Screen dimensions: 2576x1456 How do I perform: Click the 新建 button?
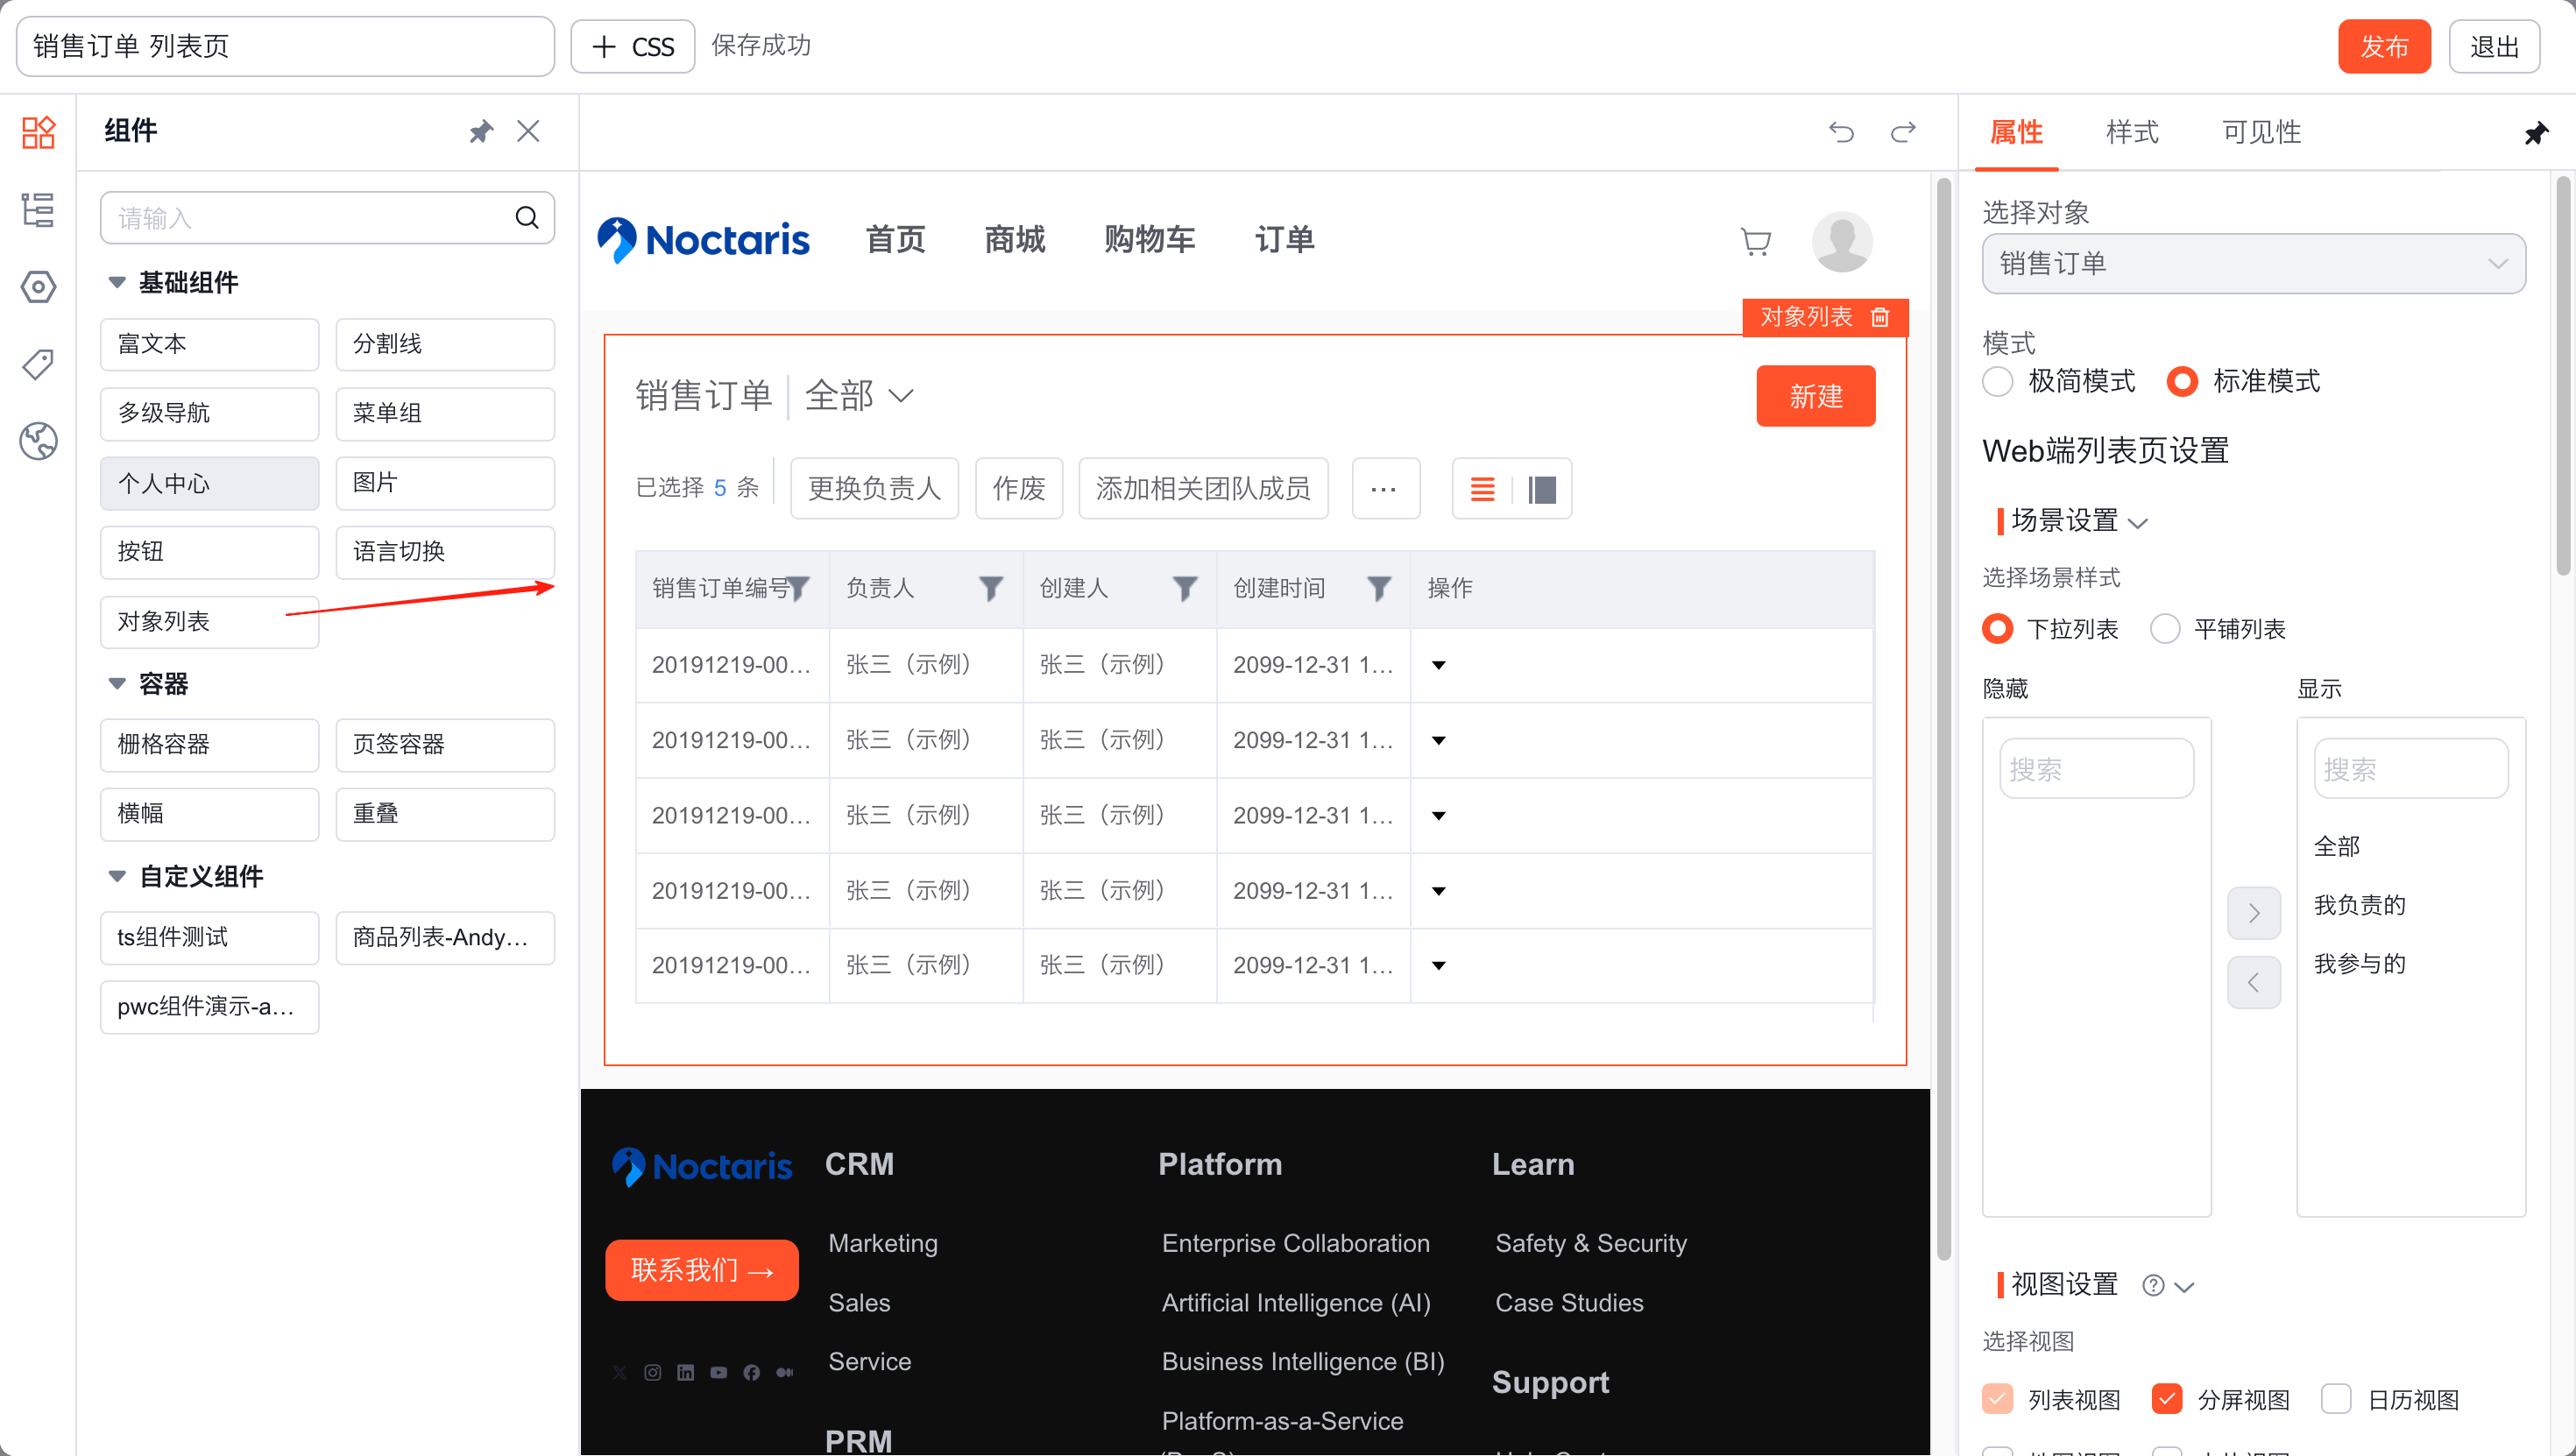(1815, 396)
